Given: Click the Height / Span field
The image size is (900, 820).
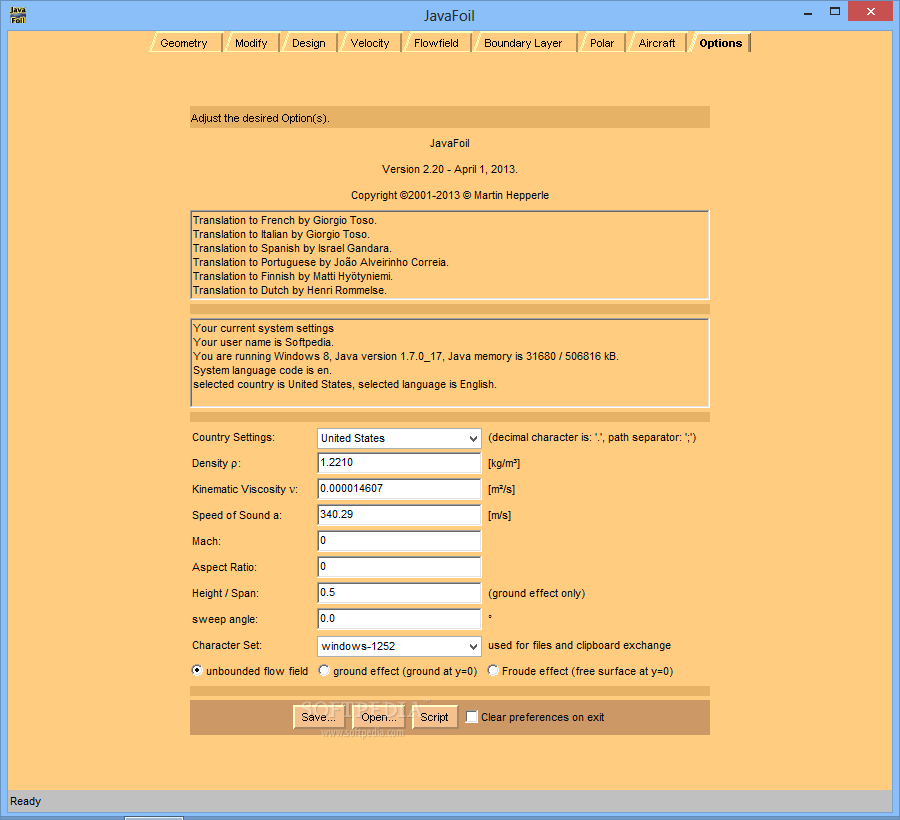Looking at the screenshot, I should 399,593.
